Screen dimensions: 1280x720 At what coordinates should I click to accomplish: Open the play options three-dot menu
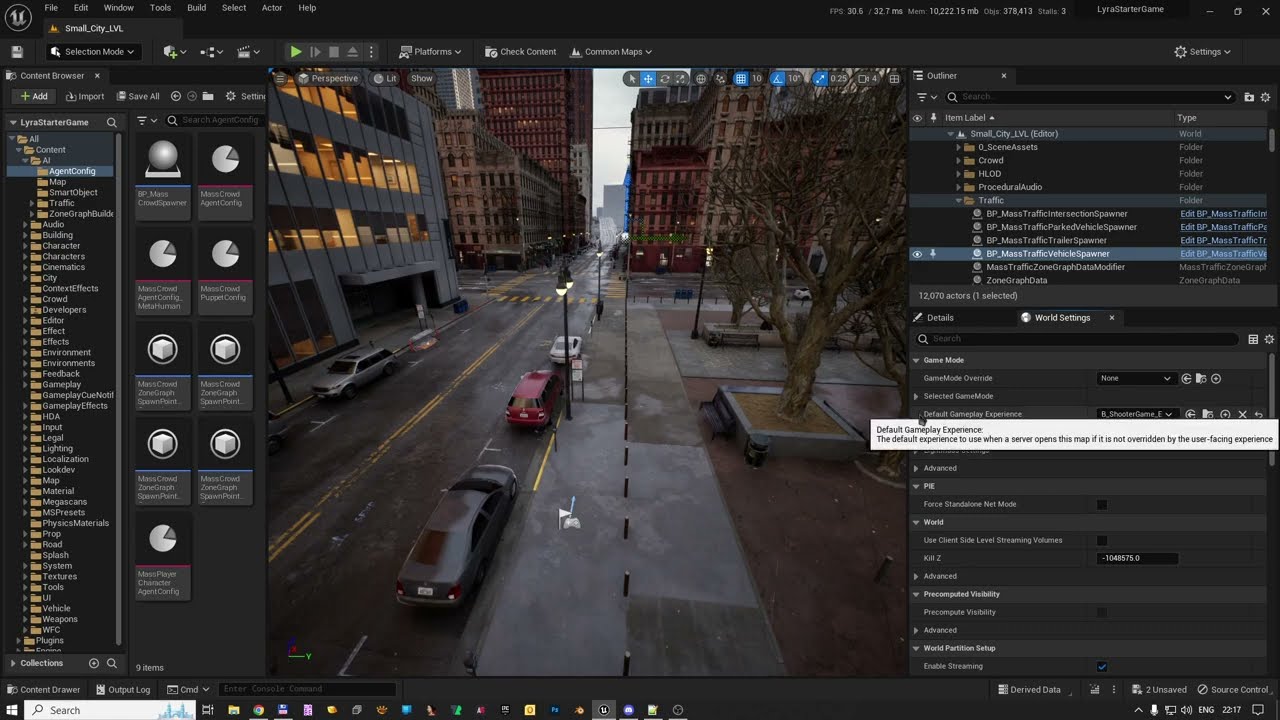tap(371, 51)
